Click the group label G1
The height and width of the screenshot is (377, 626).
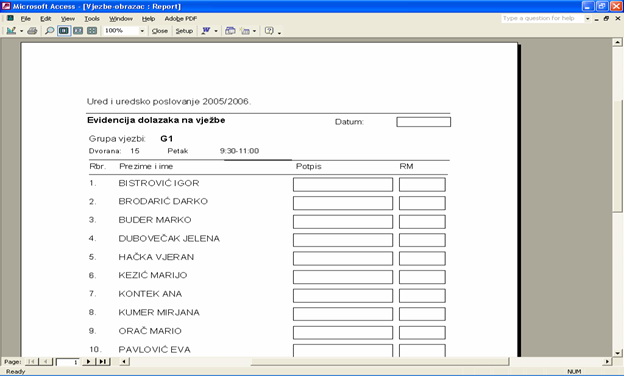(166, 139)
